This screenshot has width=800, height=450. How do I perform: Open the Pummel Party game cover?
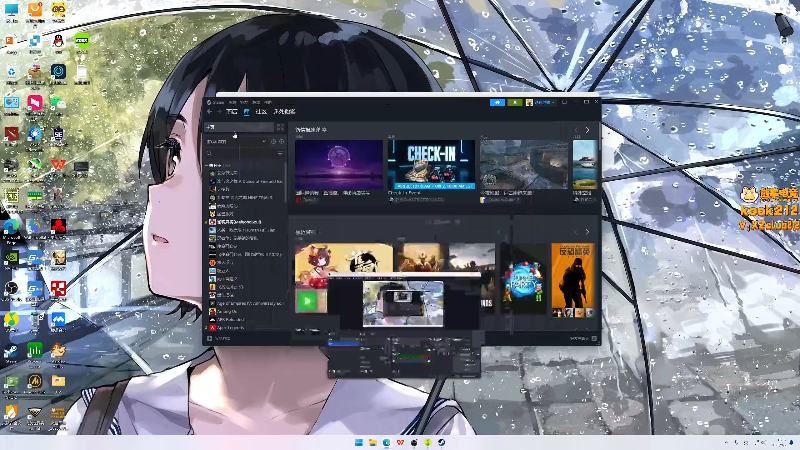(x=524, y=280)
